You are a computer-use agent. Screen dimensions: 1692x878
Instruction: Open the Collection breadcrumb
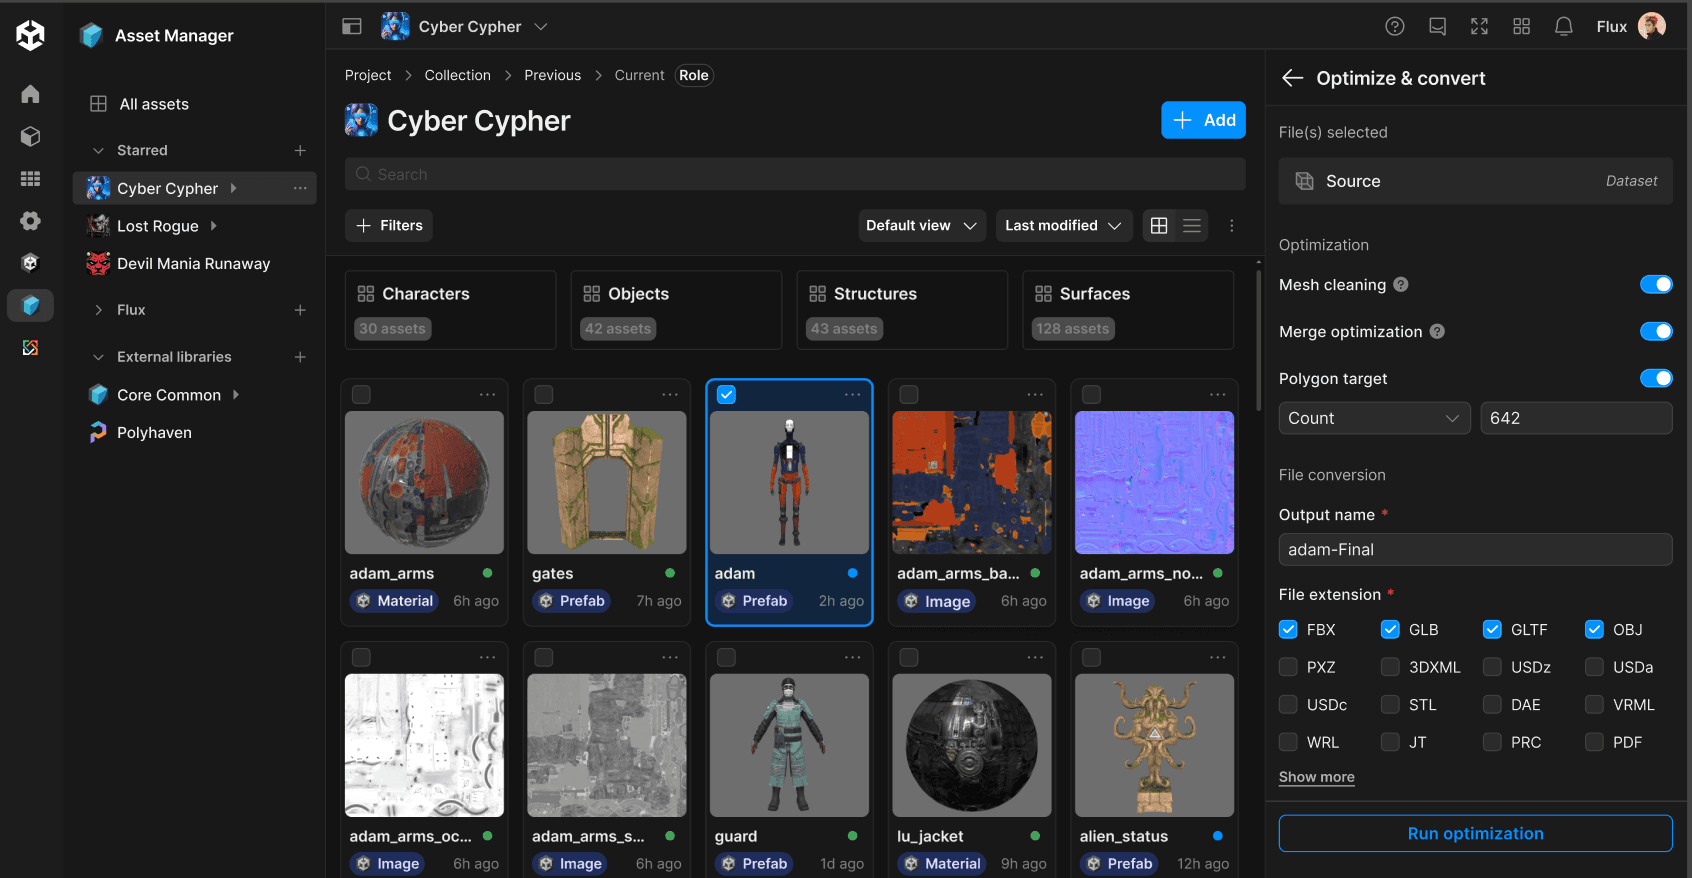[457, 76]
